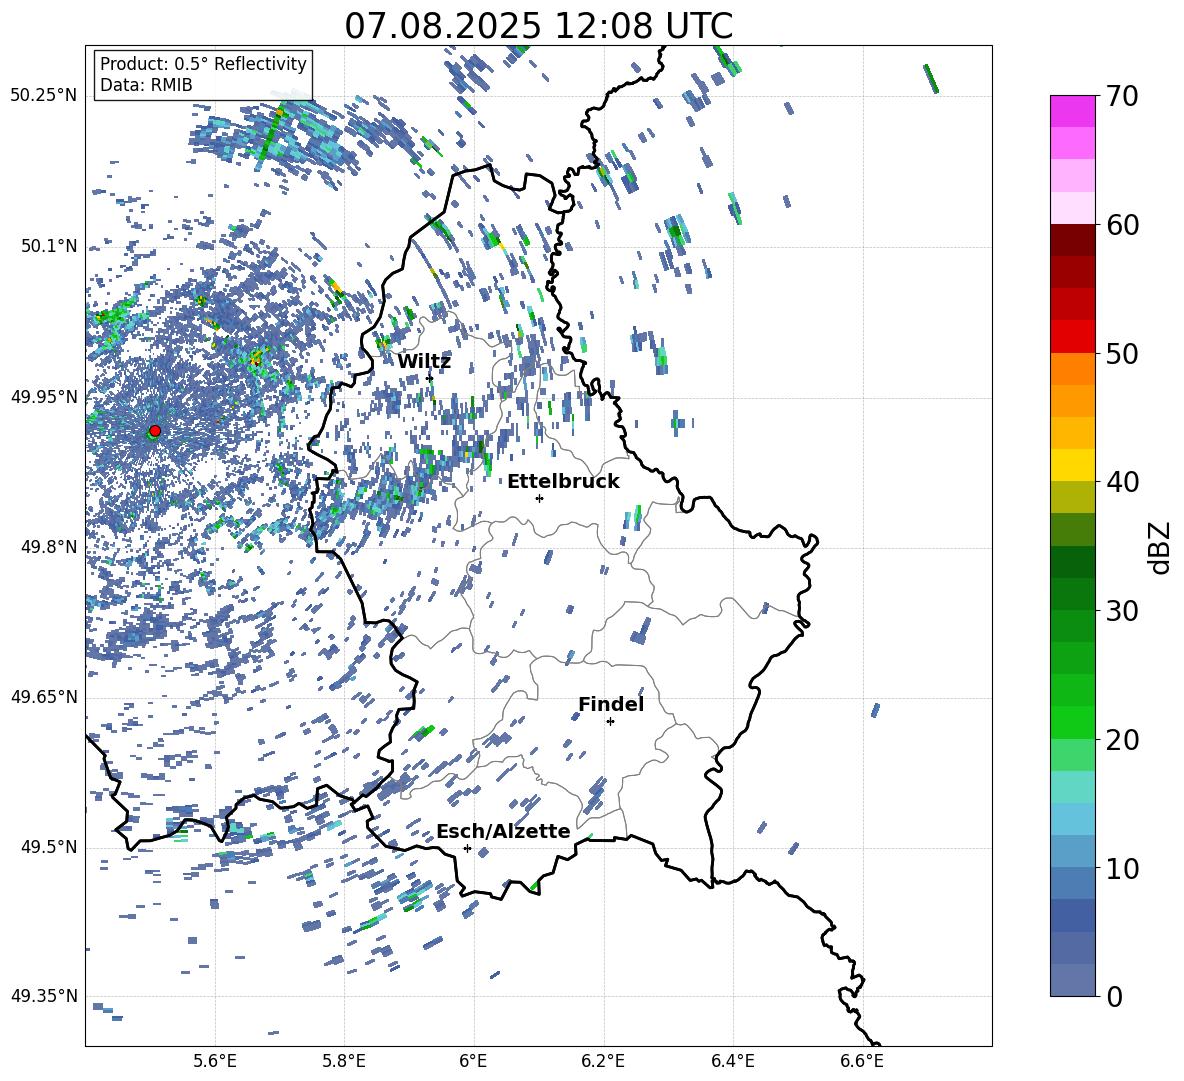Click the 60 value on the colorbar
Viewport: 1184px width, 1081px height.
pyautogui.click(x=1122, y=225)
